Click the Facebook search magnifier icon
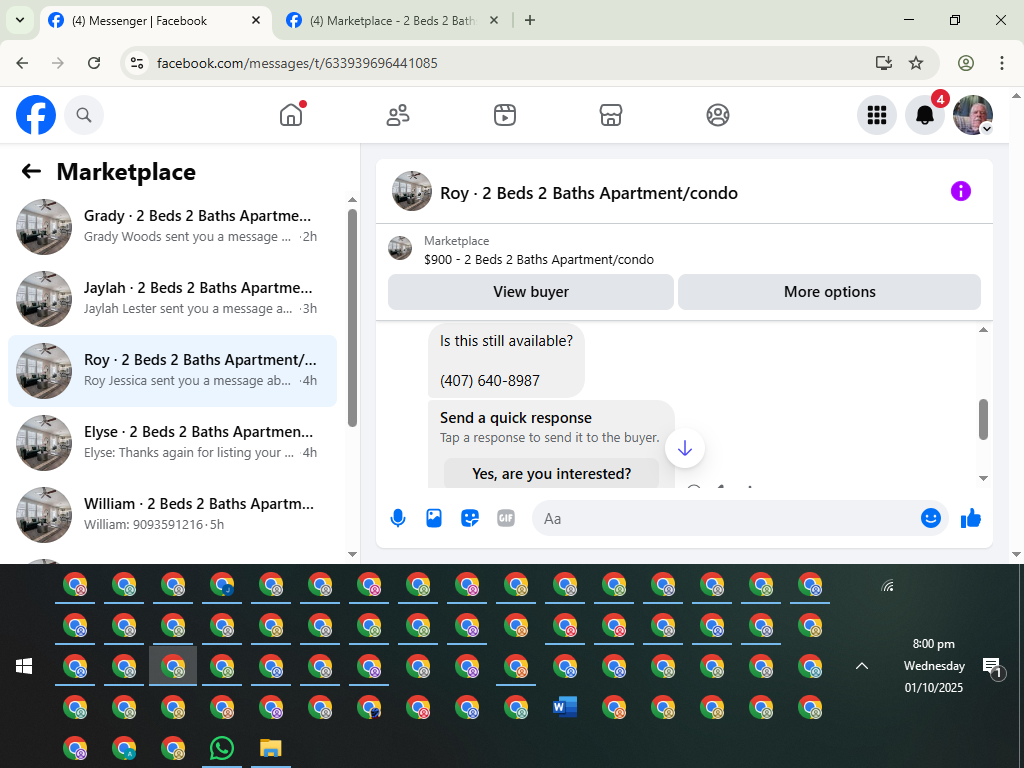 pyautogui.click(x=84, y=115)
